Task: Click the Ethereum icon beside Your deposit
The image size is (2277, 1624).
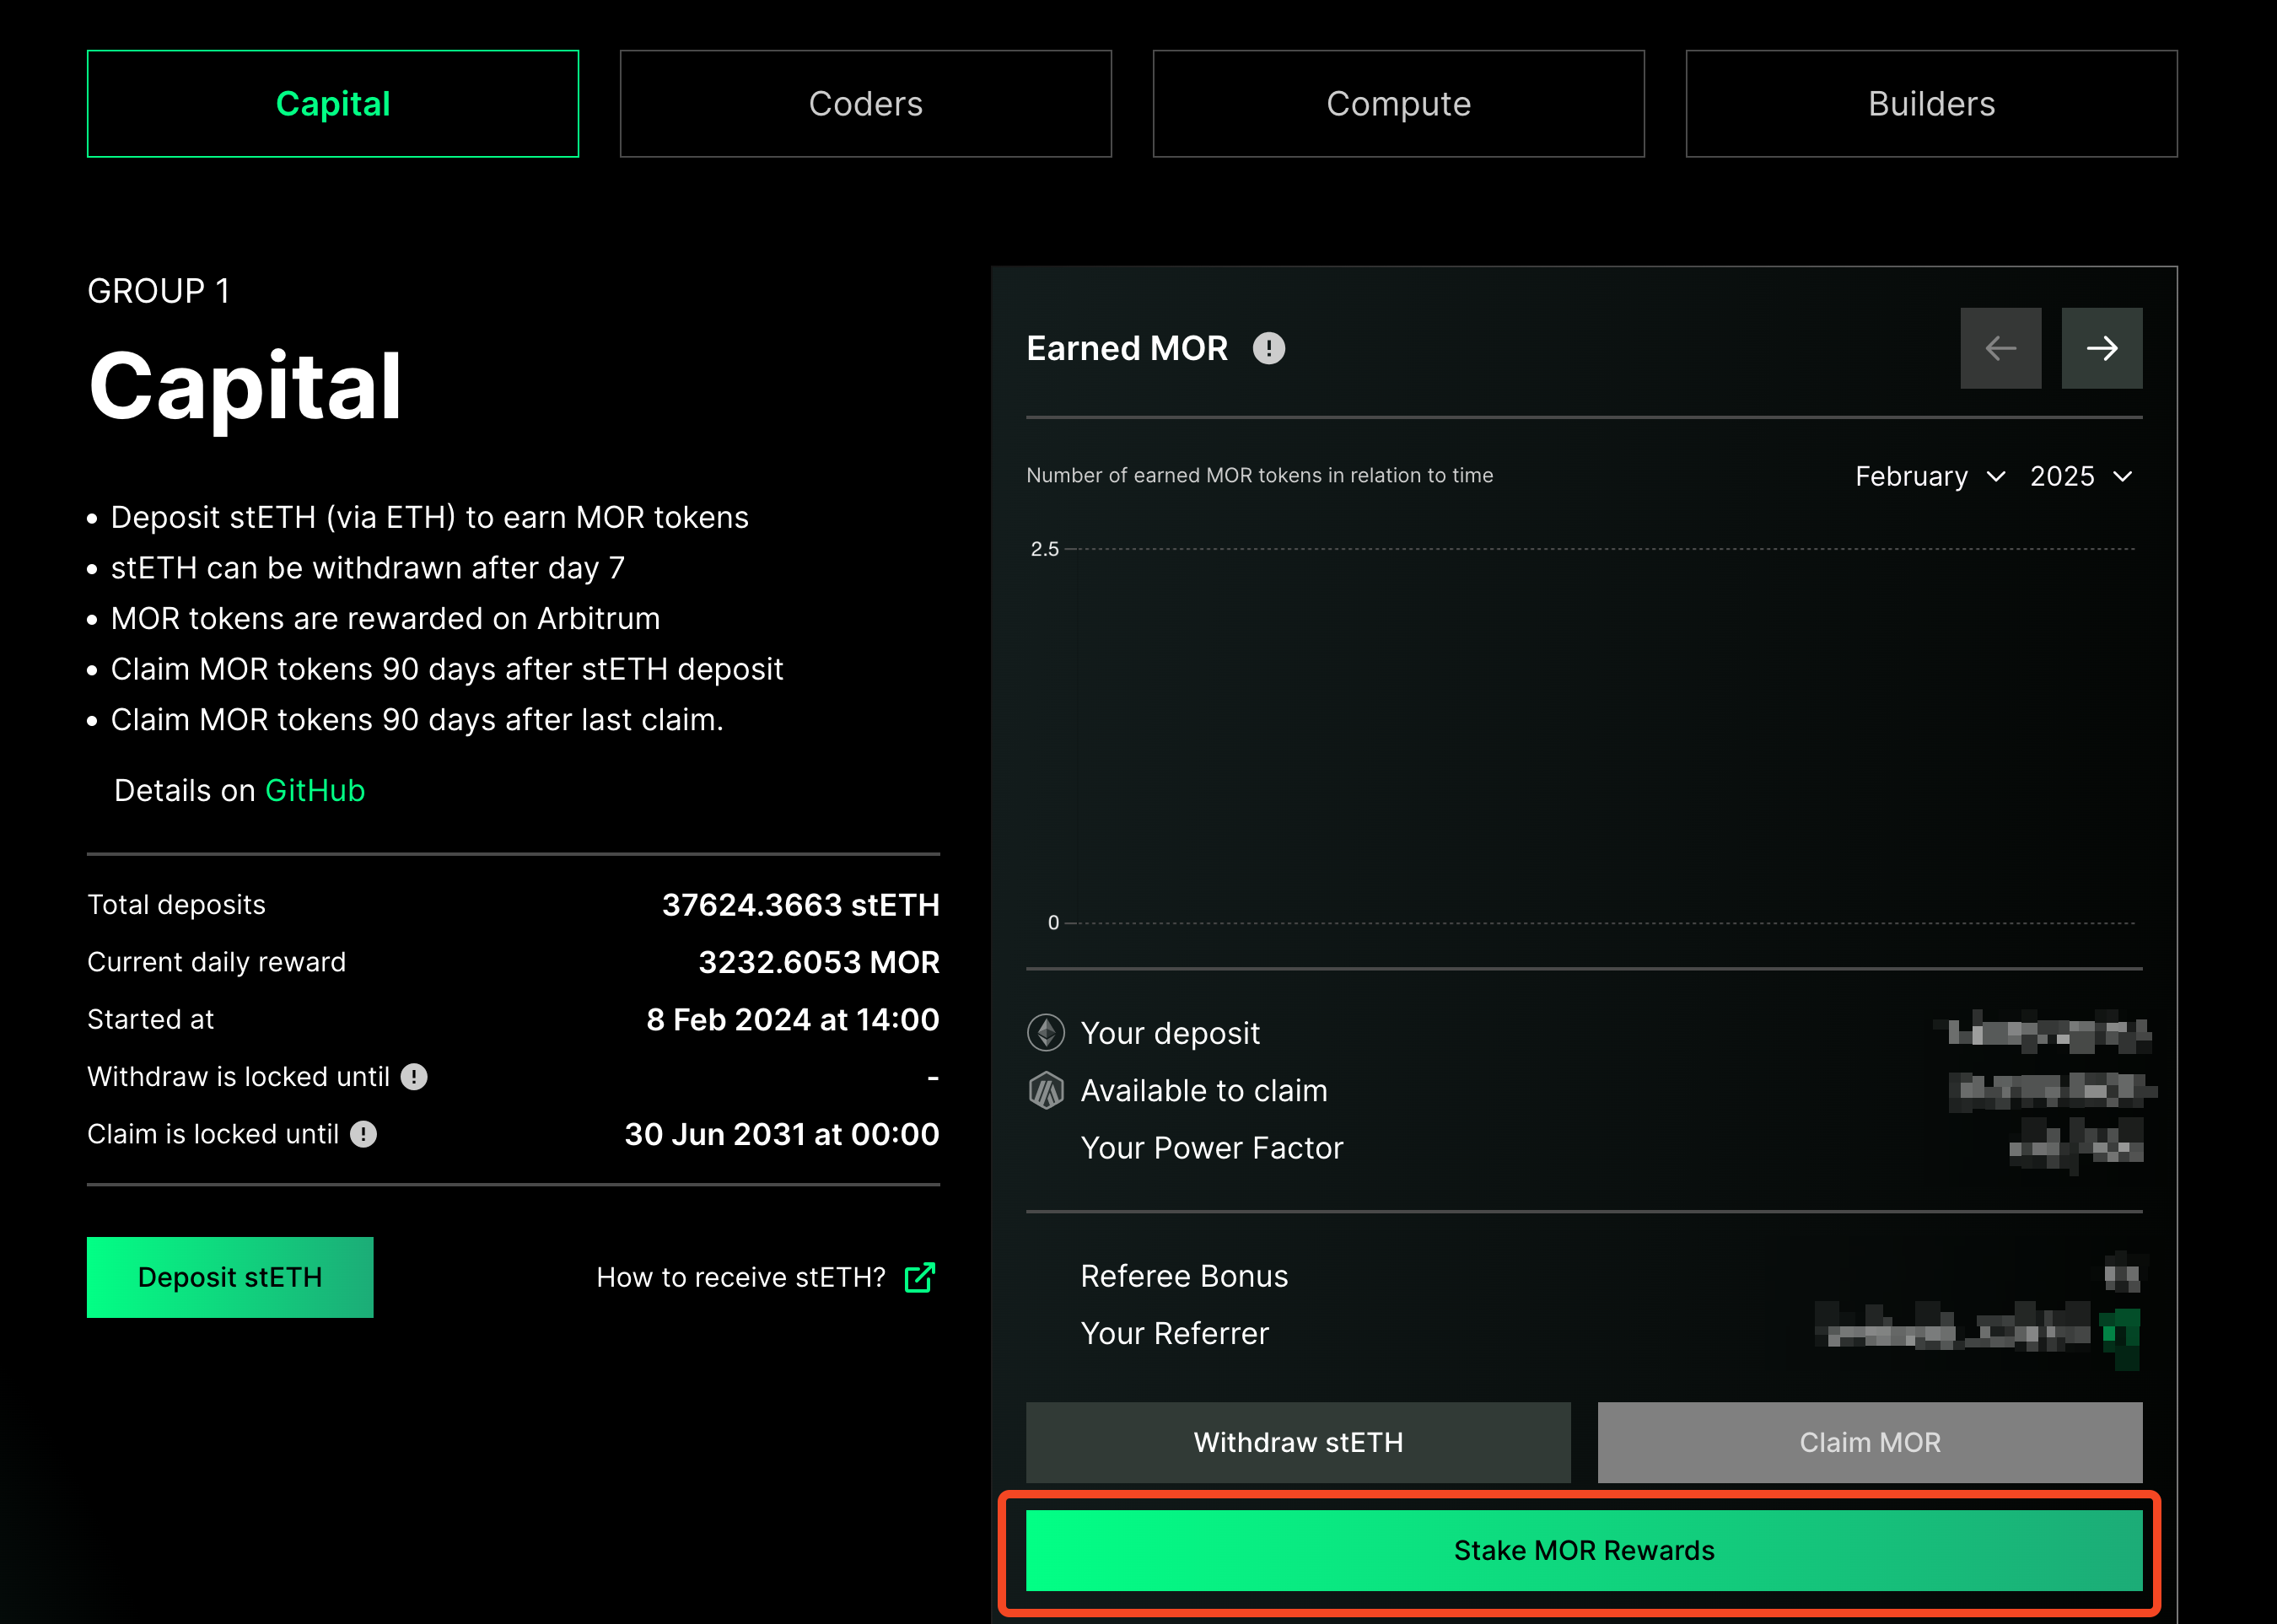Action: (1046, 1033)
